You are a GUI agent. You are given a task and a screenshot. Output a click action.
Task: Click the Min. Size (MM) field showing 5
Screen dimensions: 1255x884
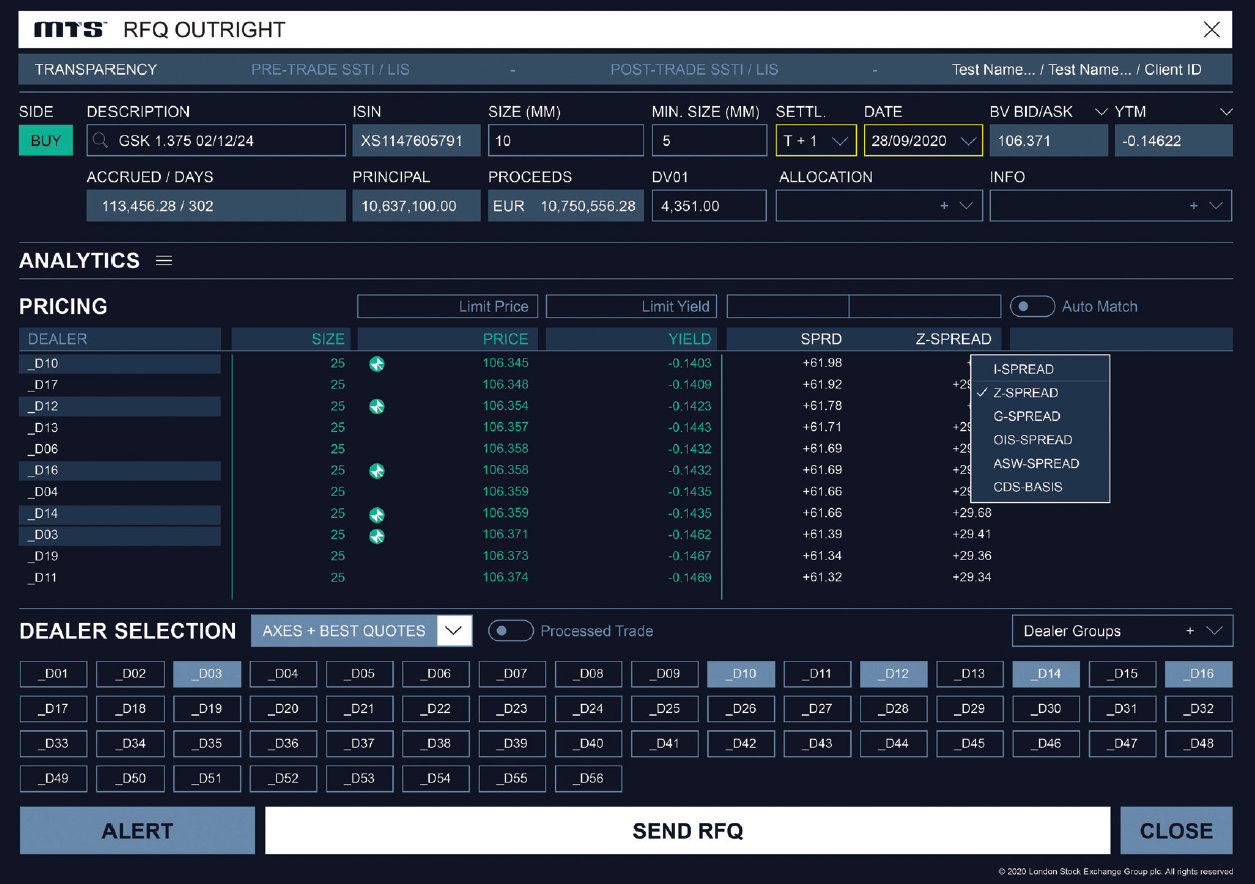pos(710,141)
